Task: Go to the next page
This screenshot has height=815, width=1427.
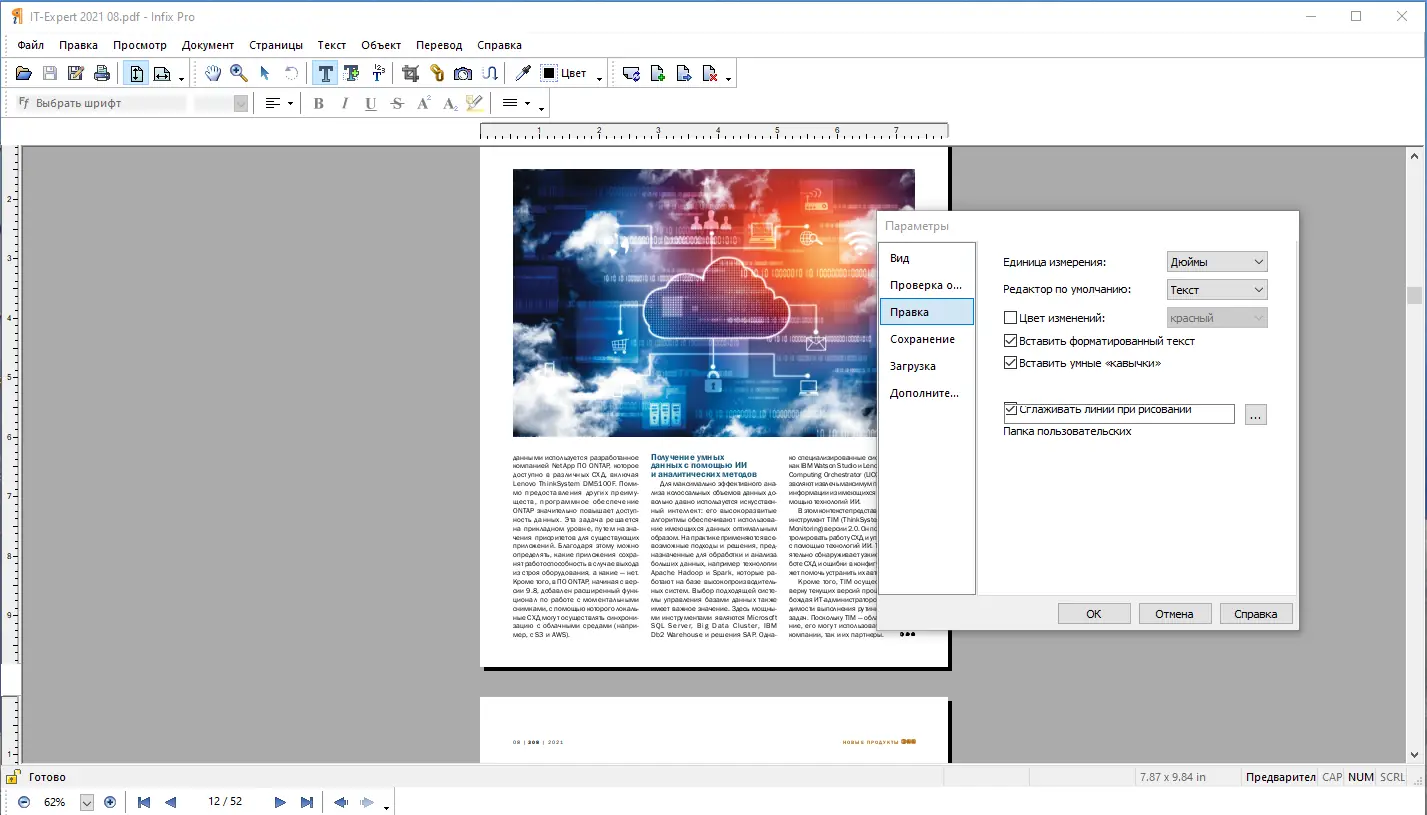Action: [x=281, y=802]
